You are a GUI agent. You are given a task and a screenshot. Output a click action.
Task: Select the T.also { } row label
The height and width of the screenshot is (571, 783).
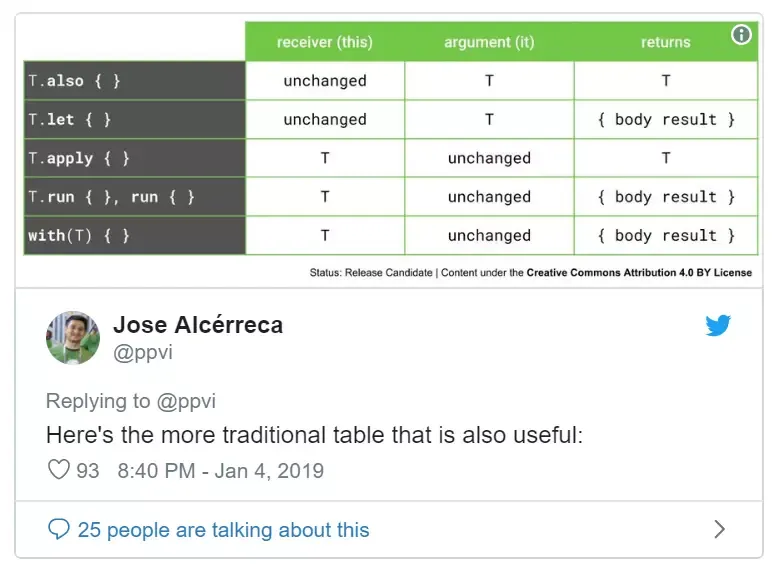[x=75, y=81]
